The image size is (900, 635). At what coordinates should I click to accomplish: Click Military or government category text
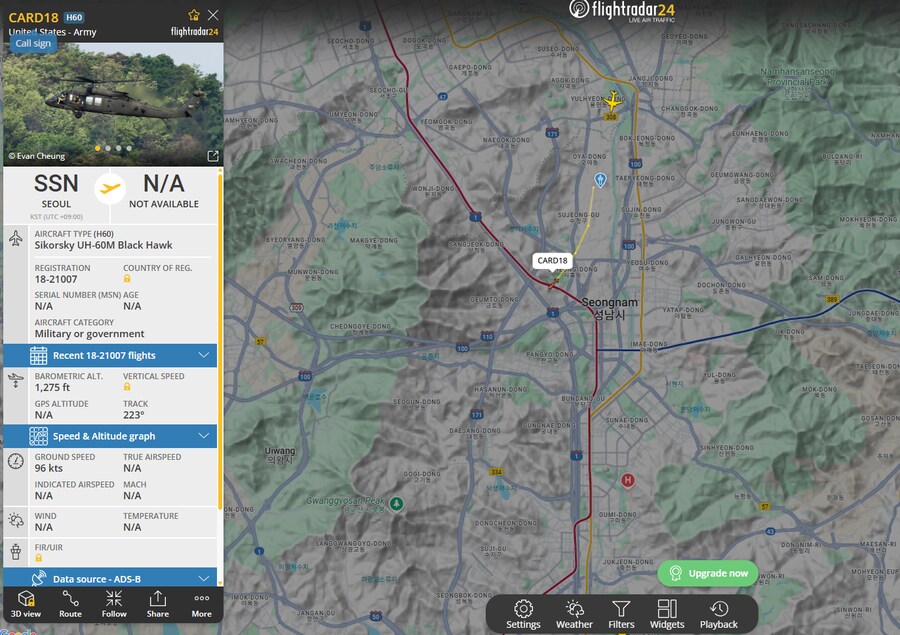pos(90,334)
